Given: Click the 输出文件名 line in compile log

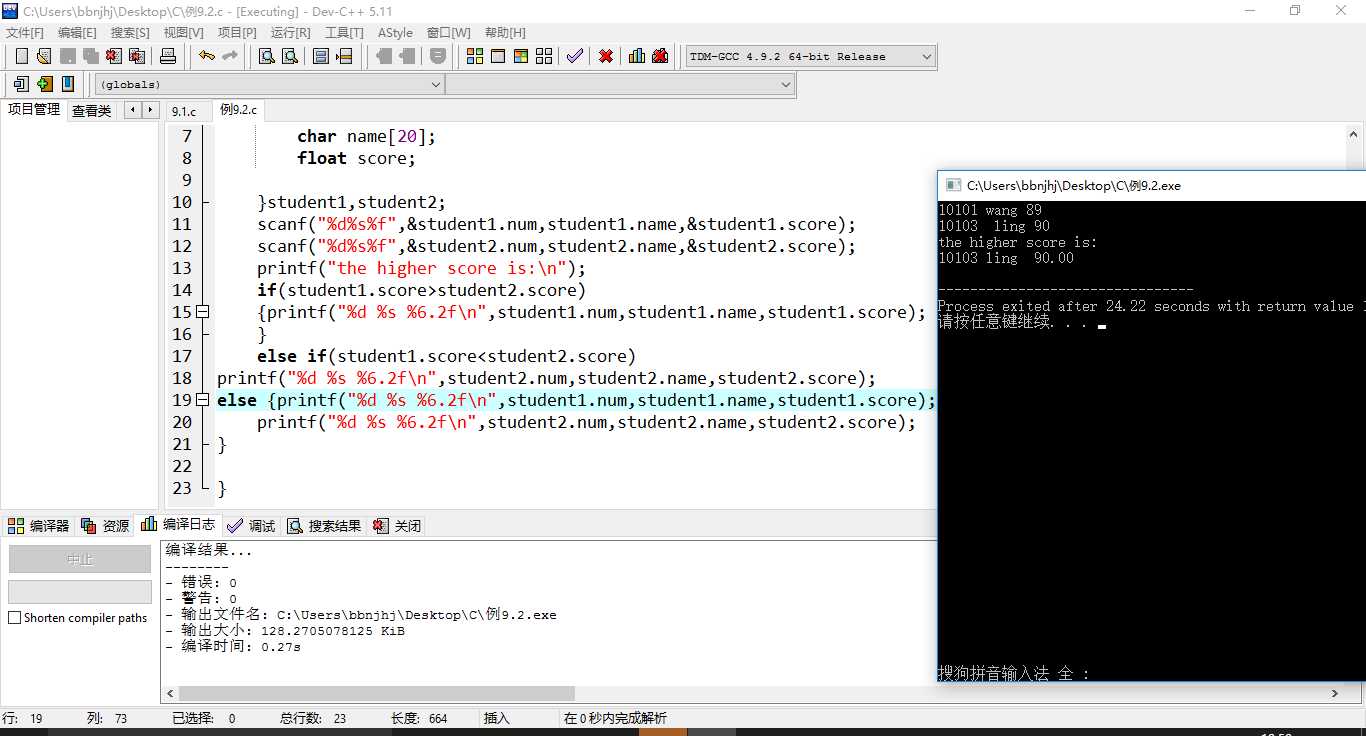Looking at the screenshot, I should coord(361,615).
